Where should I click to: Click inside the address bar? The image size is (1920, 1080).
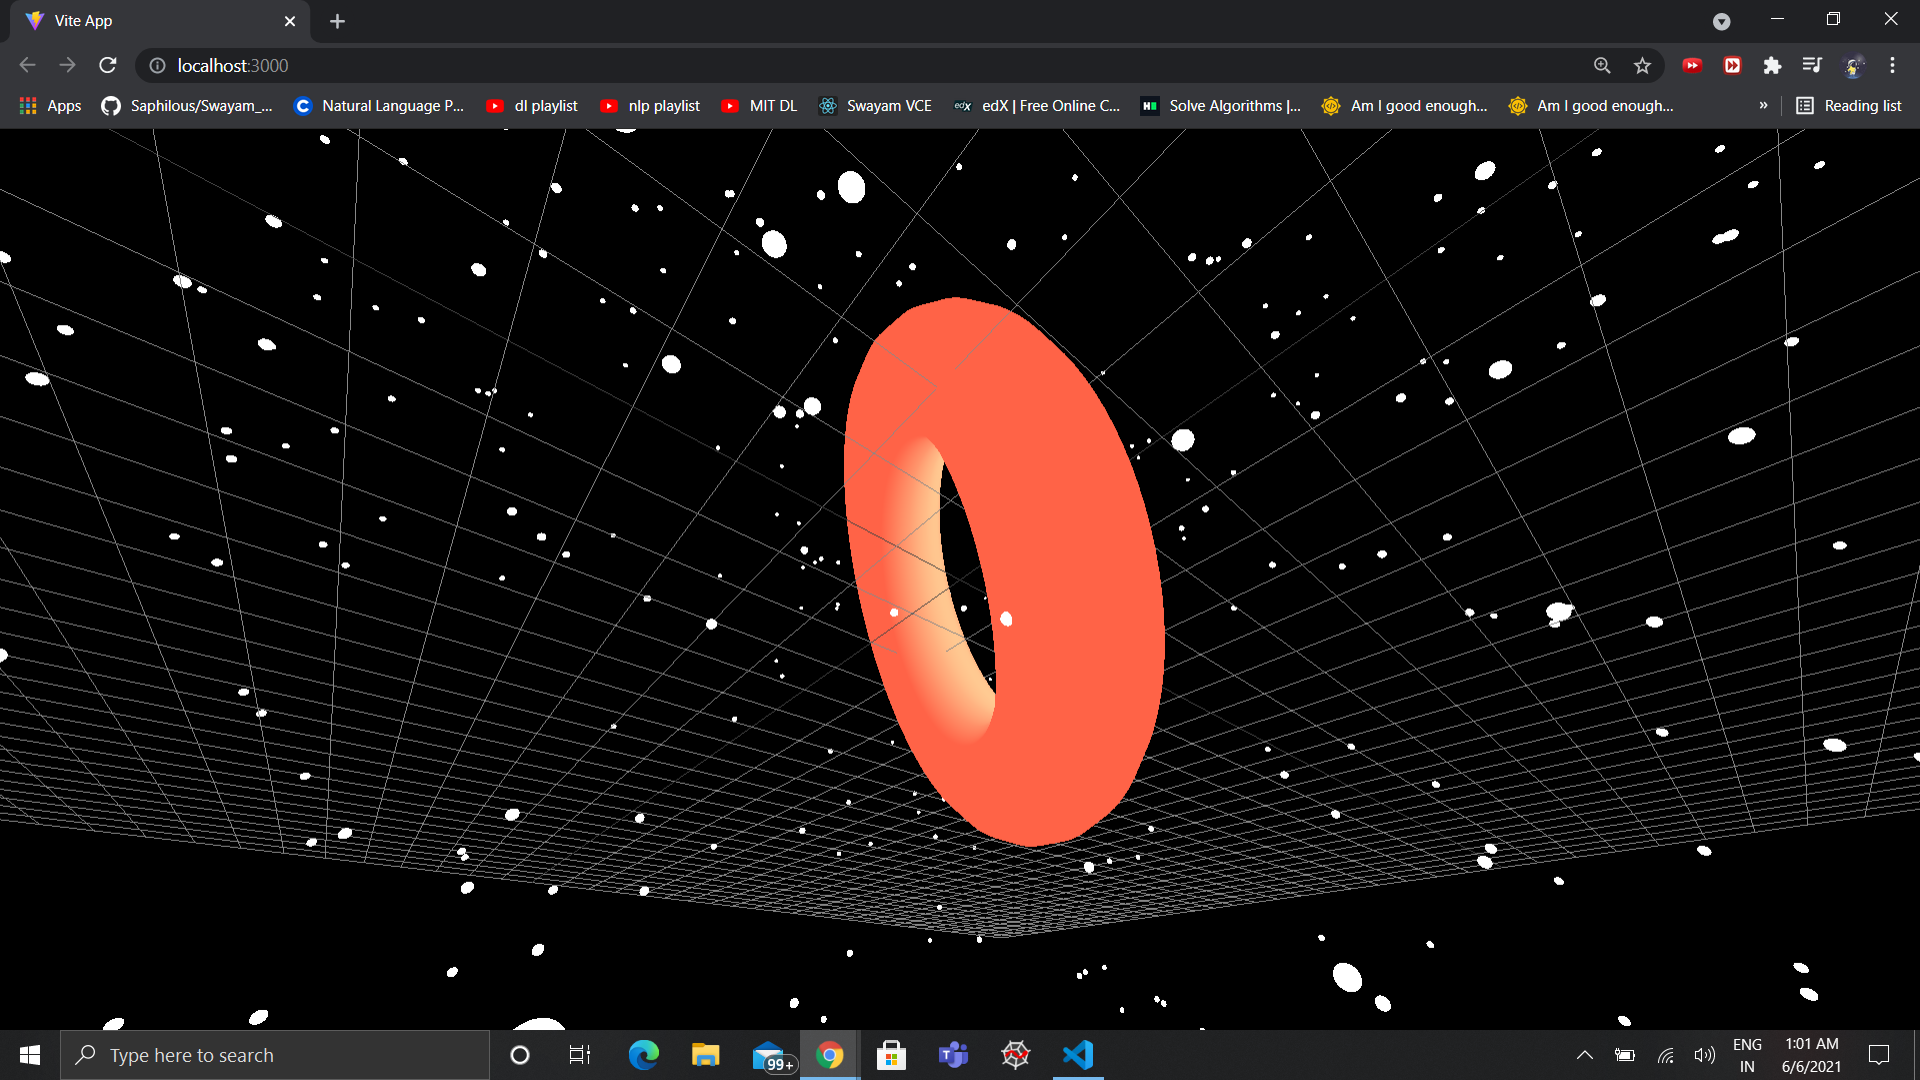click(700, 65)
